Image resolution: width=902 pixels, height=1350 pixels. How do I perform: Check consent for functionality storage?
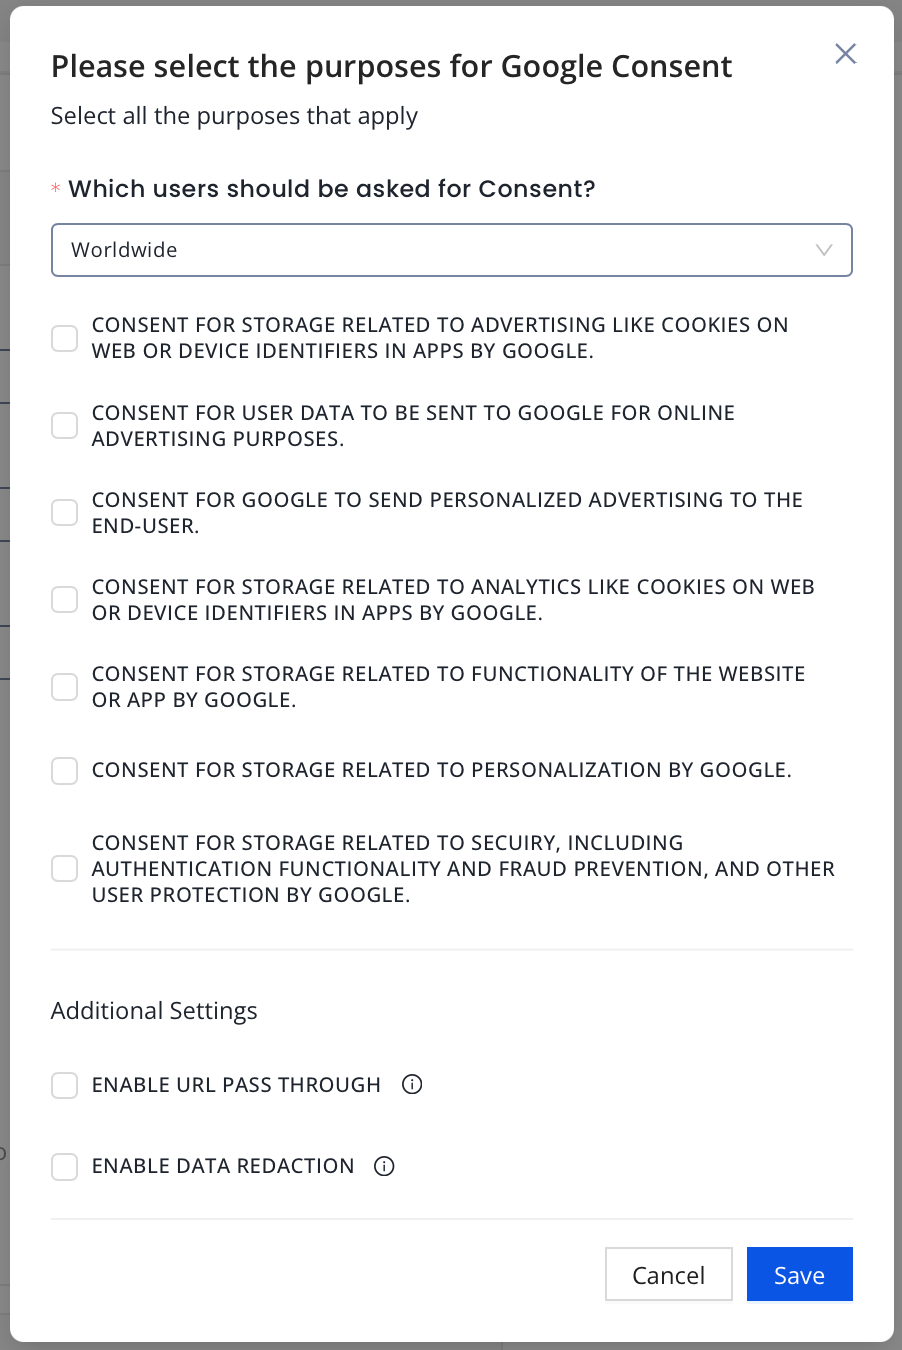pos(65,687)
